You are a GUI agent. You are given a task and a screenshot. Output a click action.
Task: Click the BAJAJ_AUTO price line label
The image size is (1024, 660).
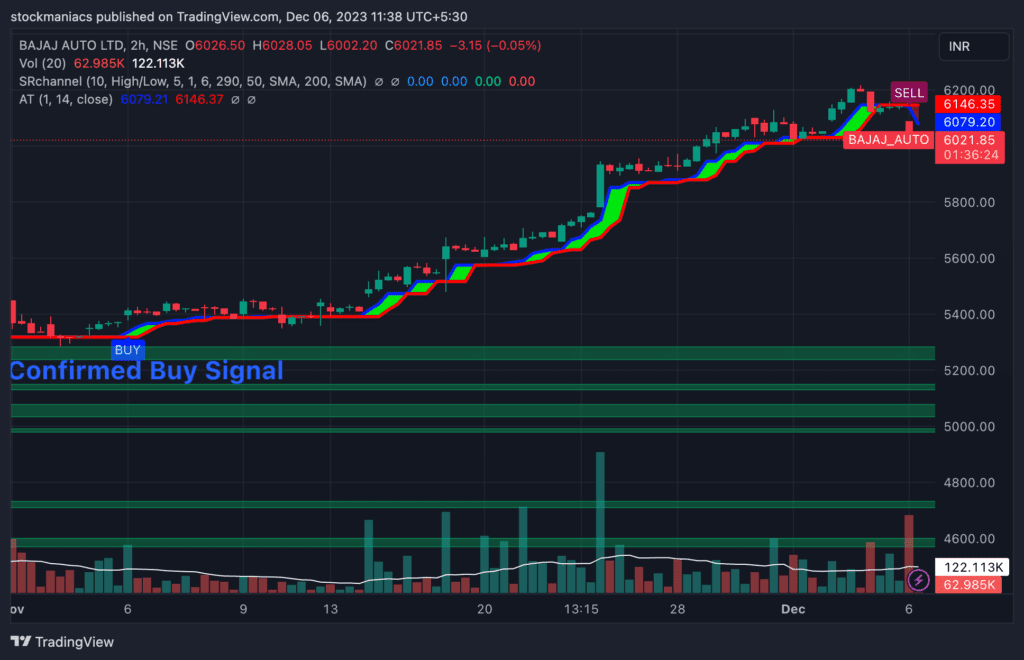[x=888, y=140]
